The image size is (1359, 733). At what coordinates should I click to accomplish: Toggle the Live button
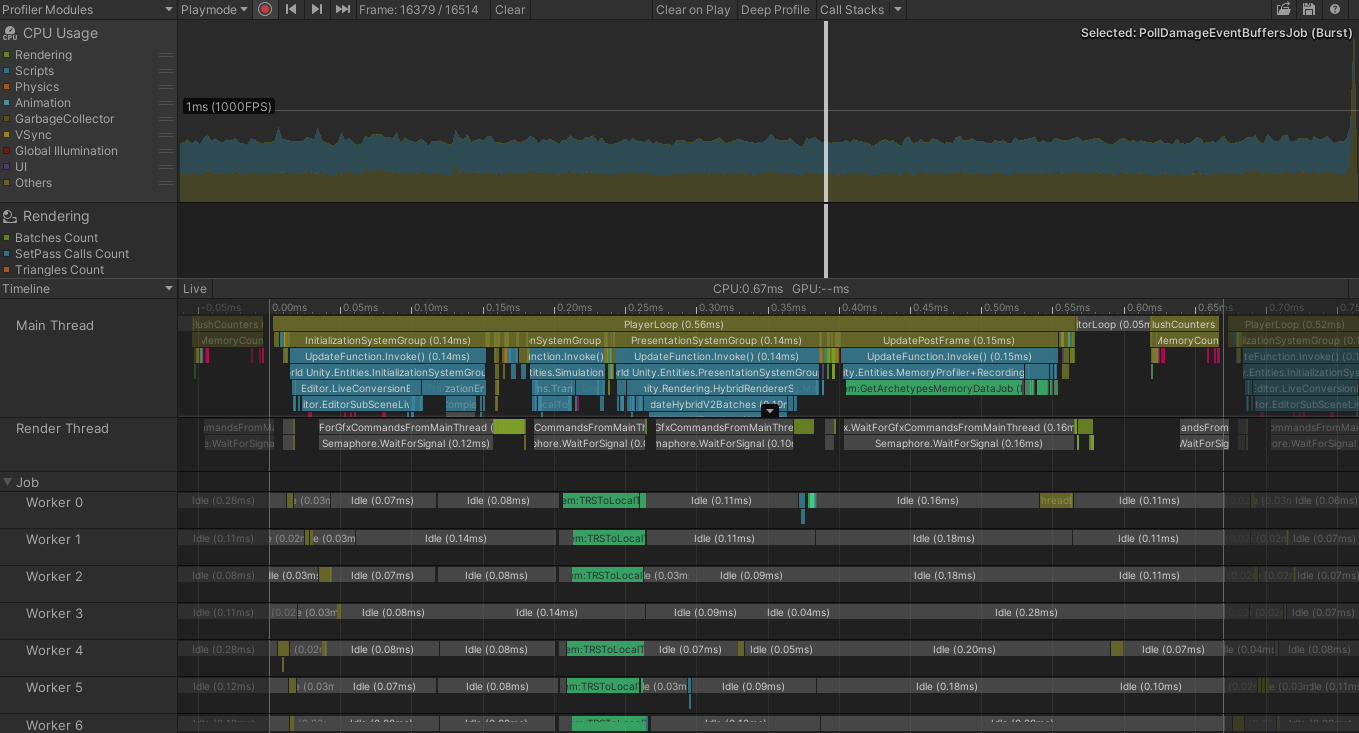(195, 289)
